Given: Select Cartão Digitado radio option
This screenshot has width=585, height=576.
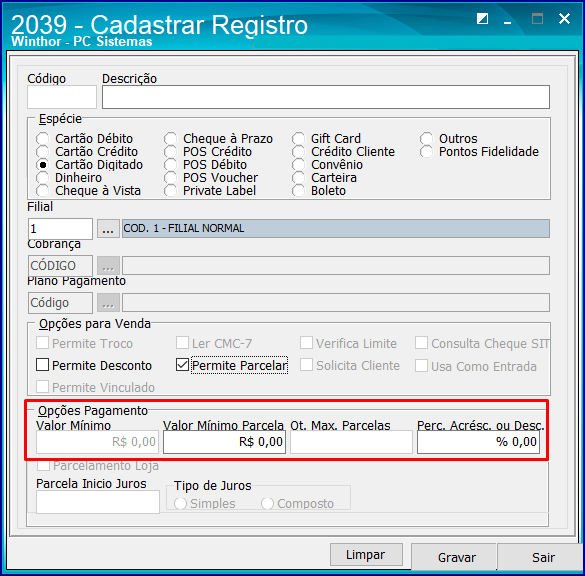Looking at the screenshot, I should [x=43, y=165].
